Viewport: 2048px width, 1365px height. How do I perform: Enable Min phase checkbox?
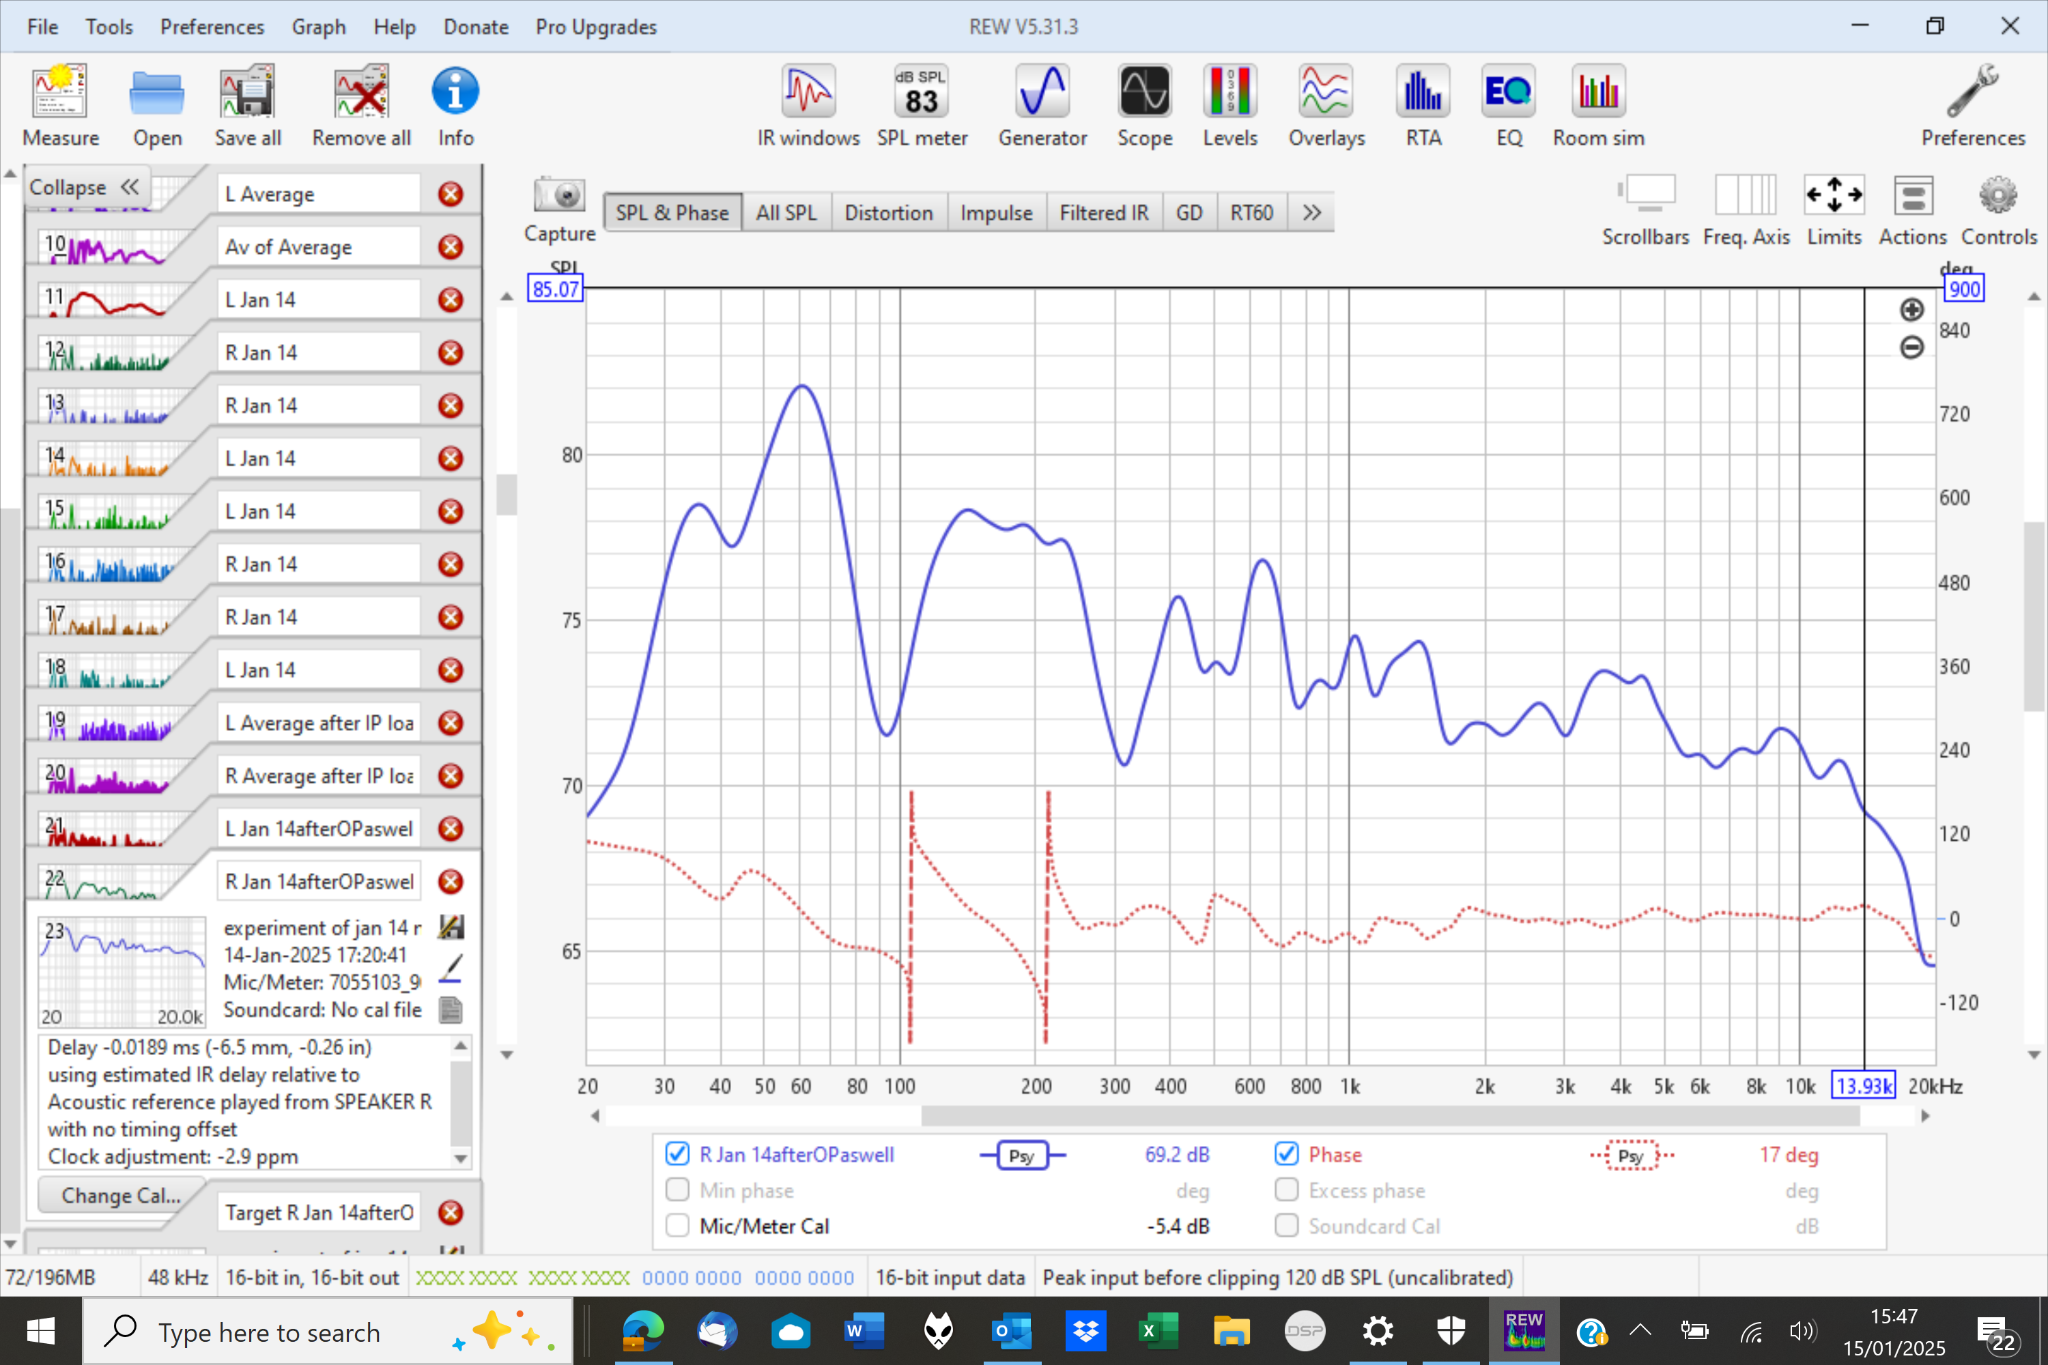point(677,1190)
